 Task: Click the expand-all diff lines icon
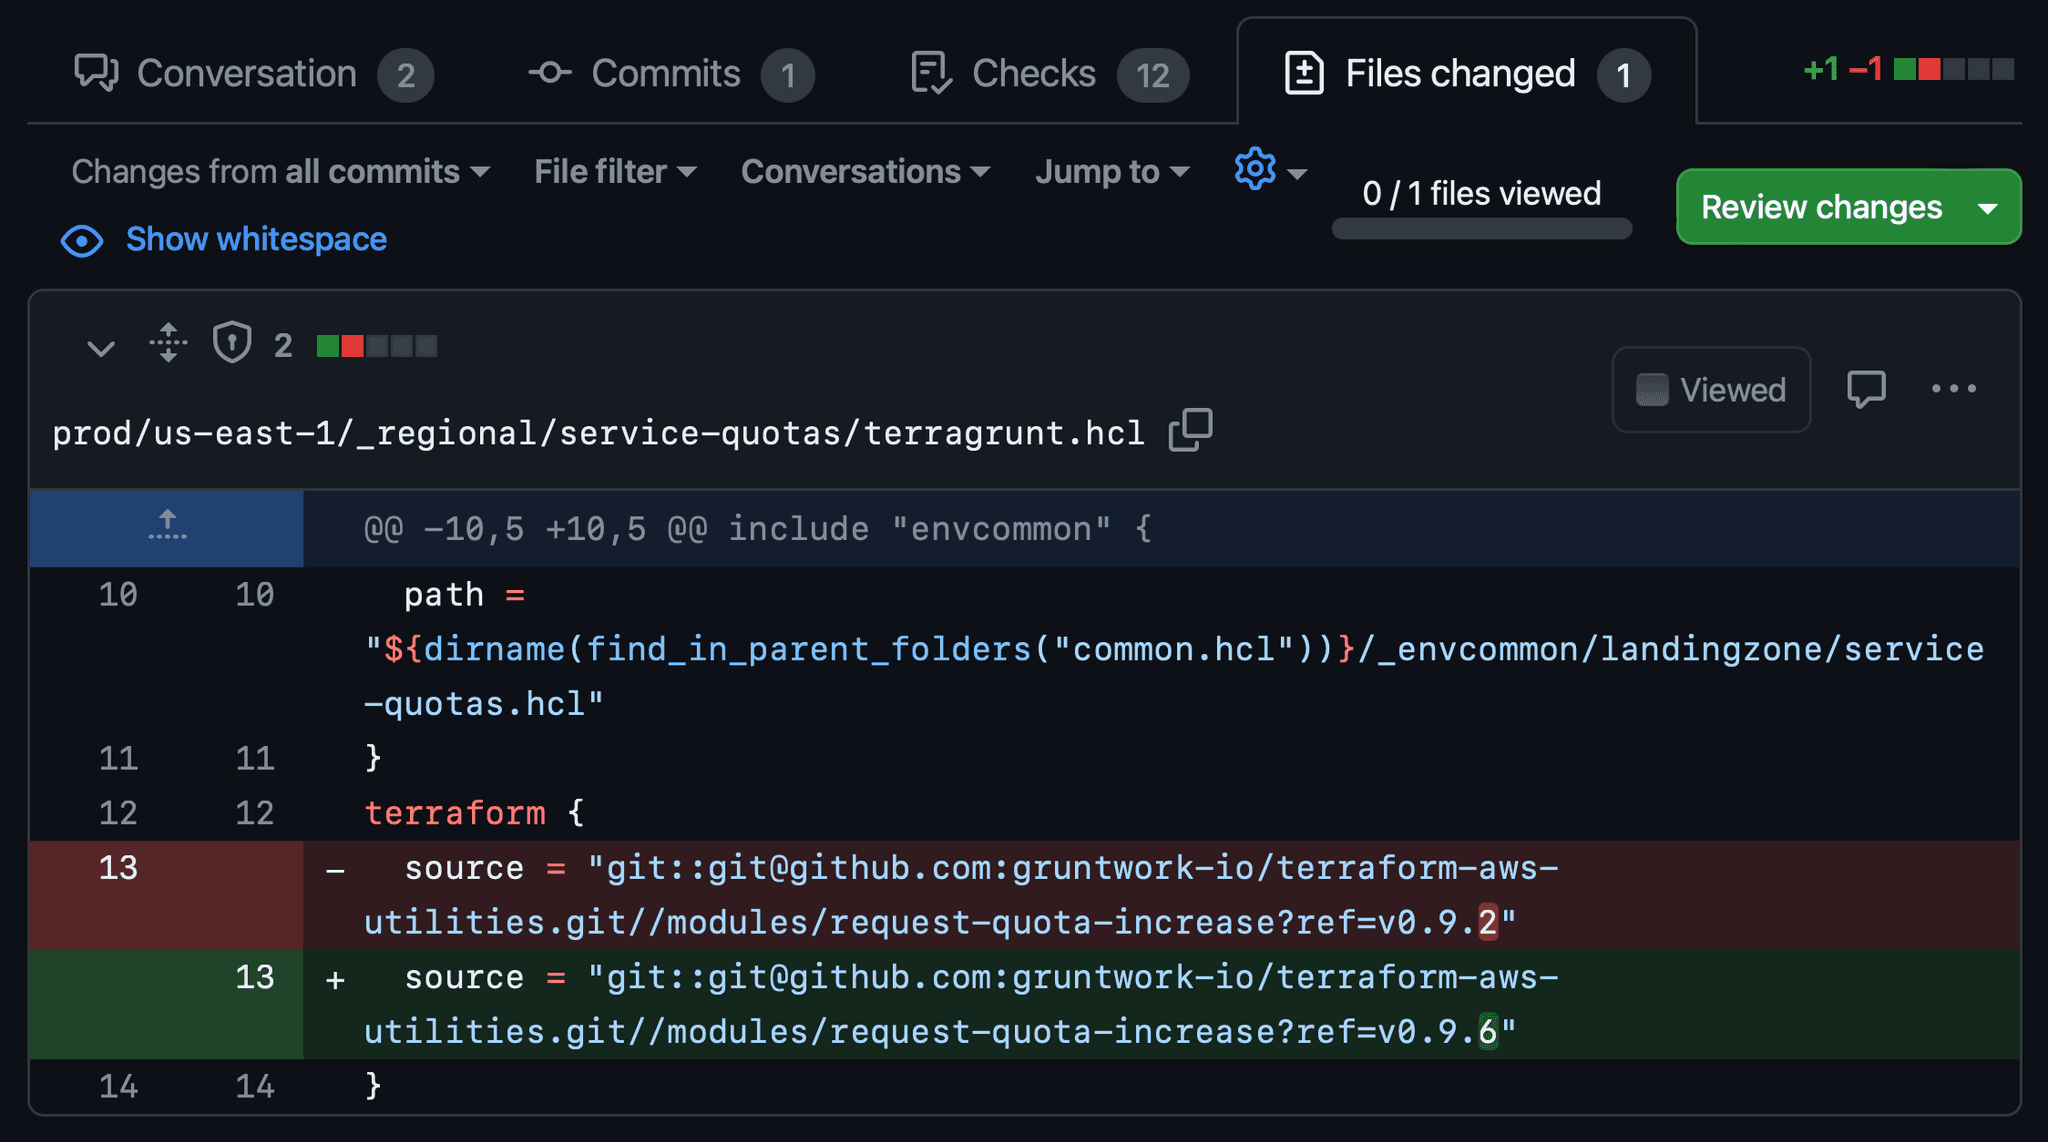coord(168,343)
